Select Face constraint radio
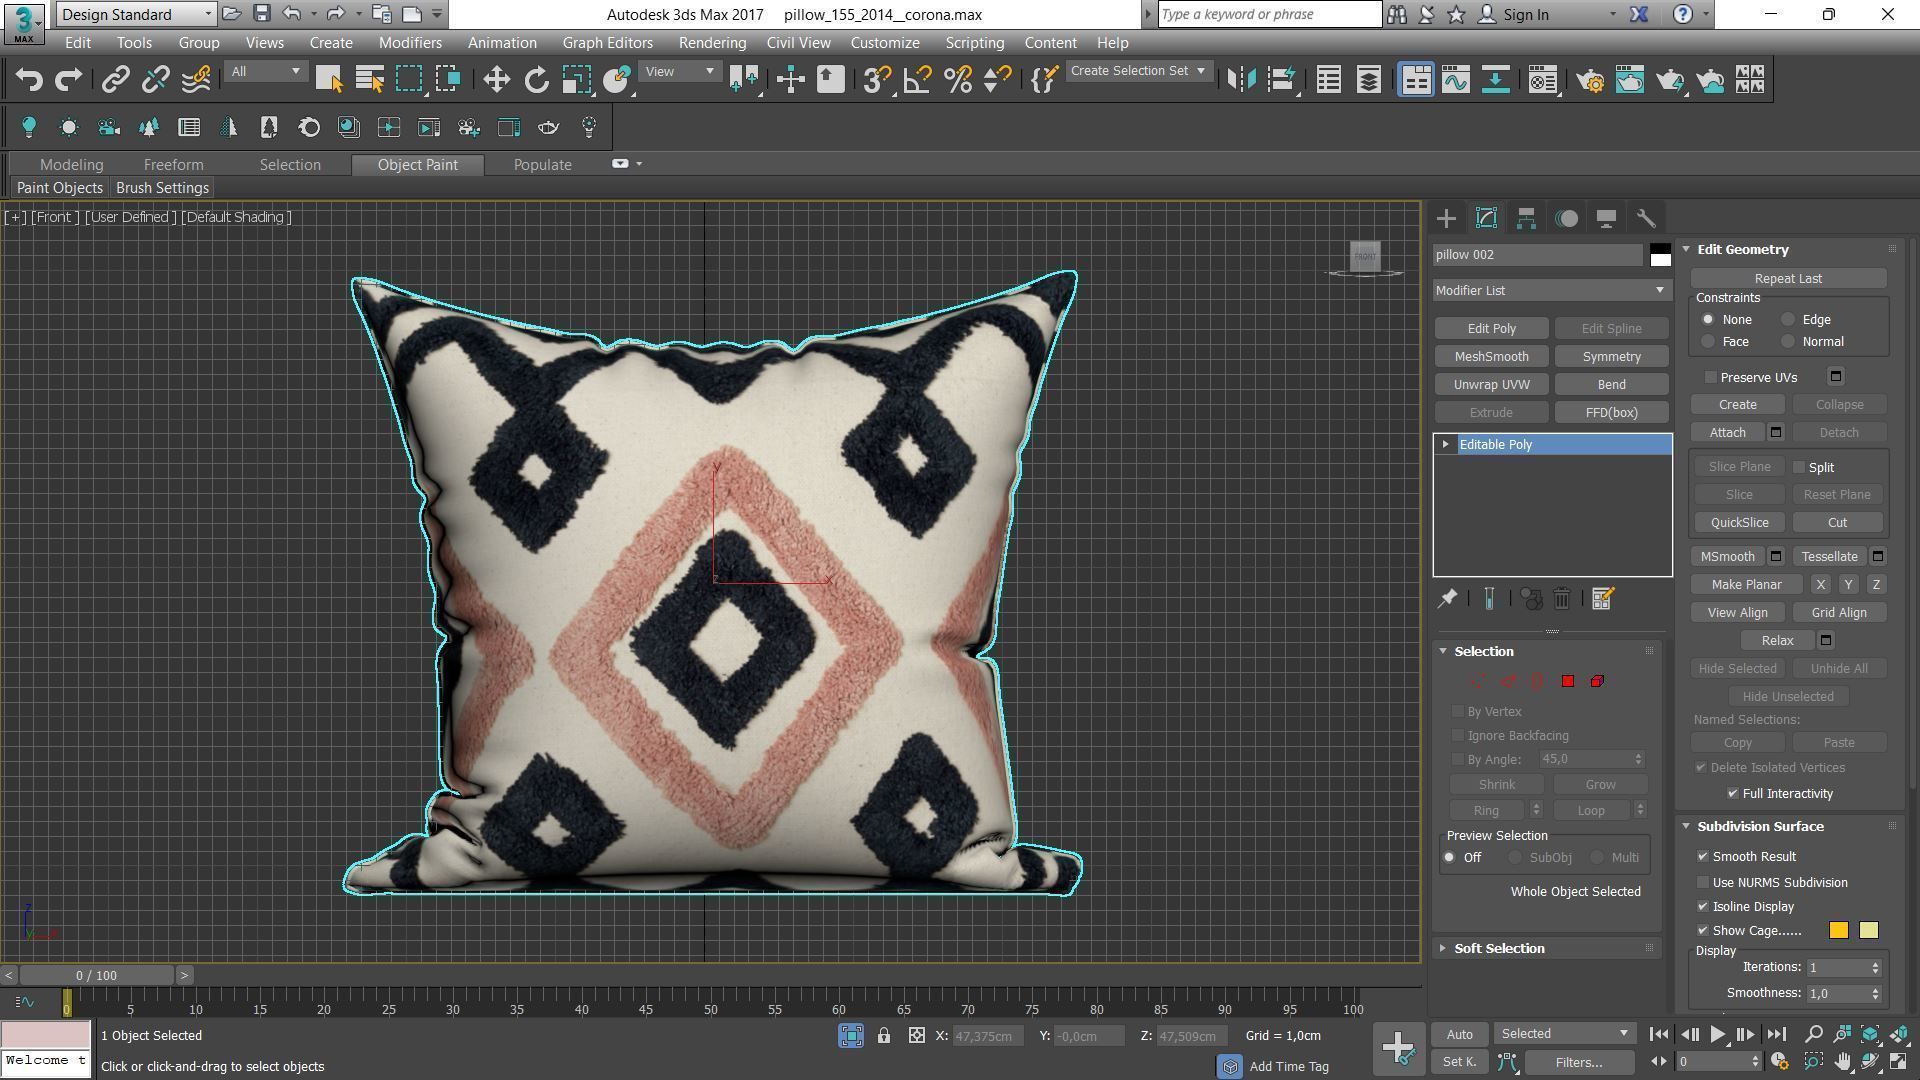The width and height of the screenshot is (1920, 1080). coord(1708,342)
